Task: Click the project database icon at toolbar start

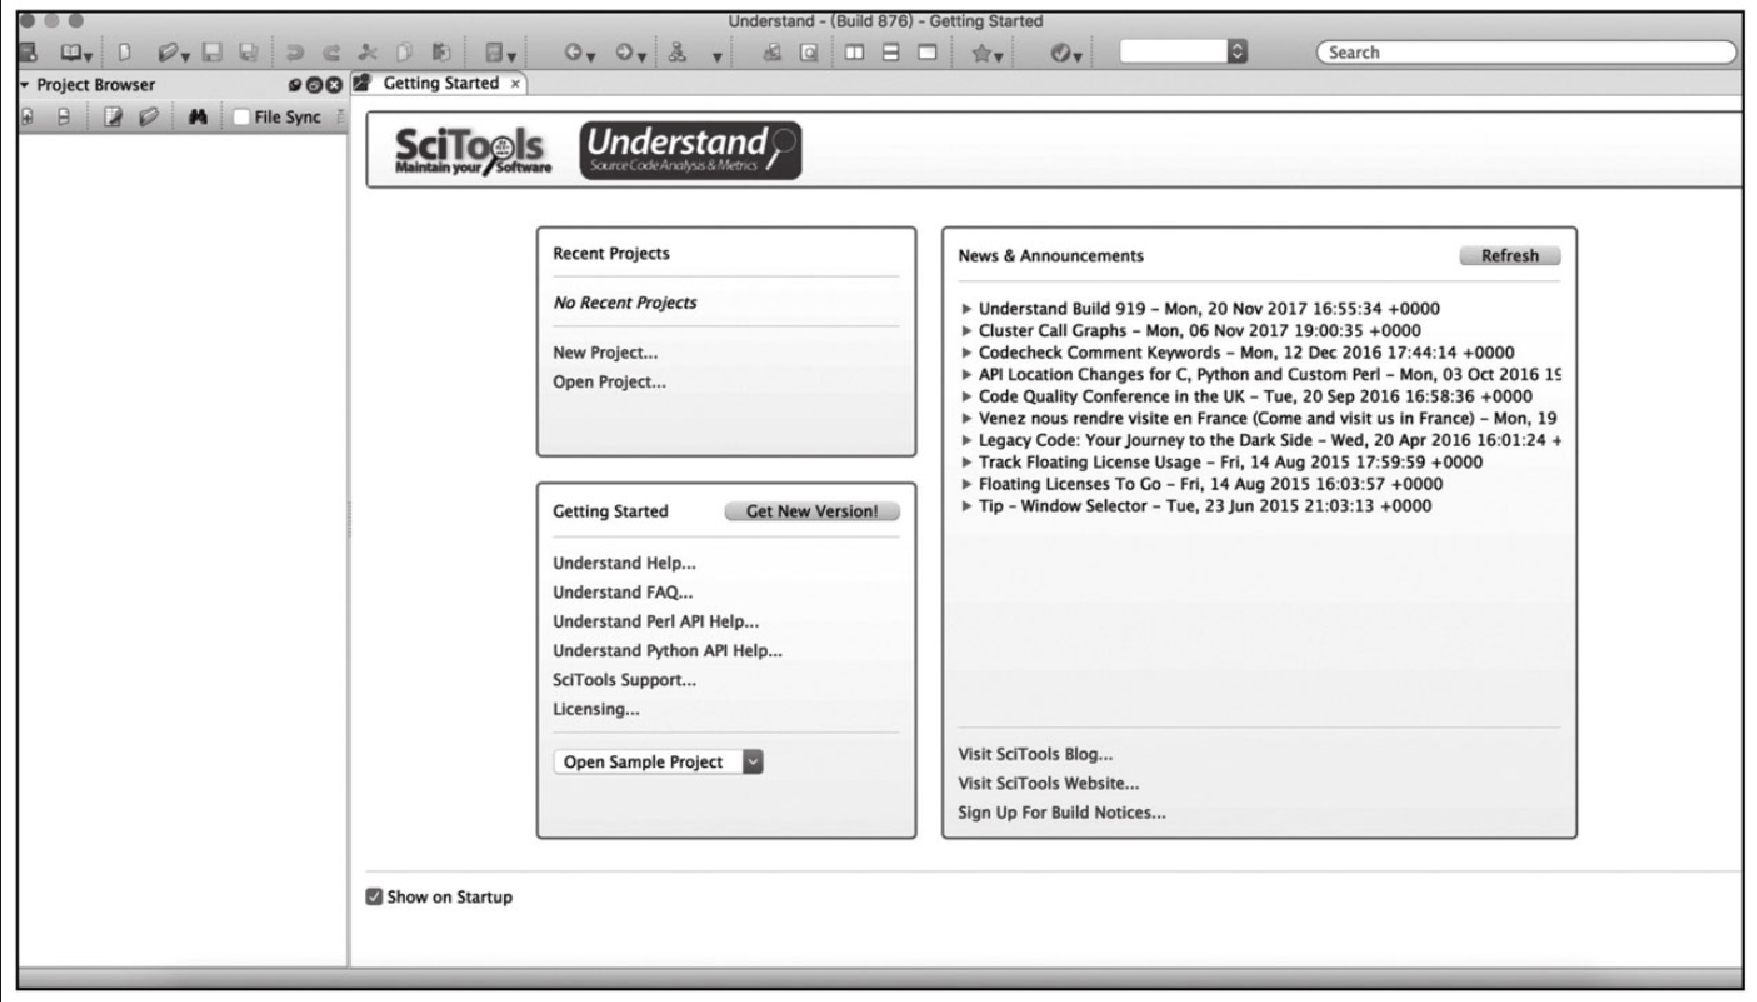Action: click(x=29, y=53)
